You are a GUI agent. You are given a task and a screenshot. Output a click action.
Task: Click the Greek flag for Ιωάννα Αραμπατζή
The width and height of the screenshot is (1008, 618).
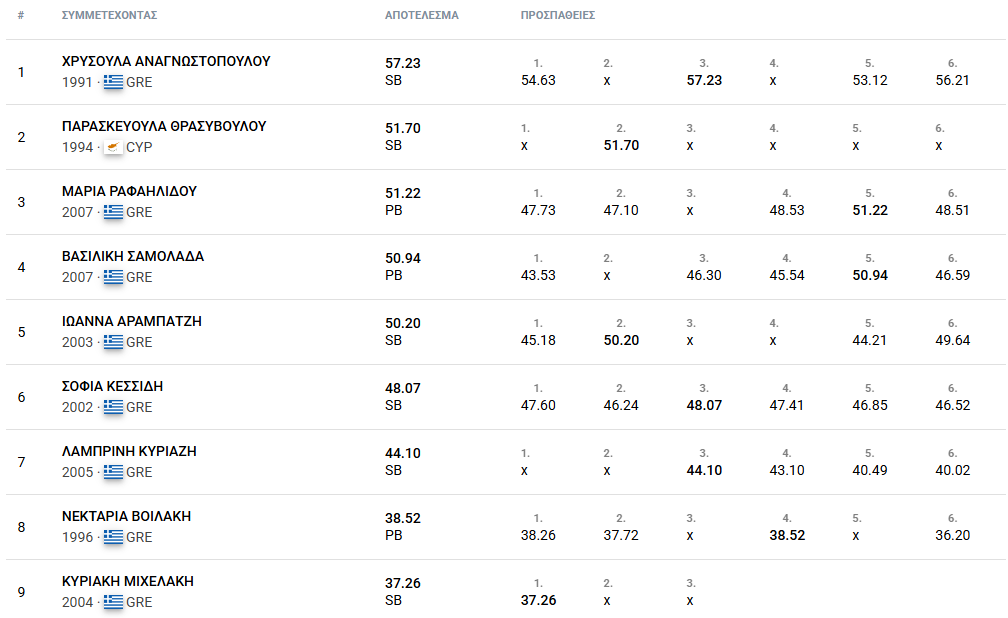click(113, 342)
